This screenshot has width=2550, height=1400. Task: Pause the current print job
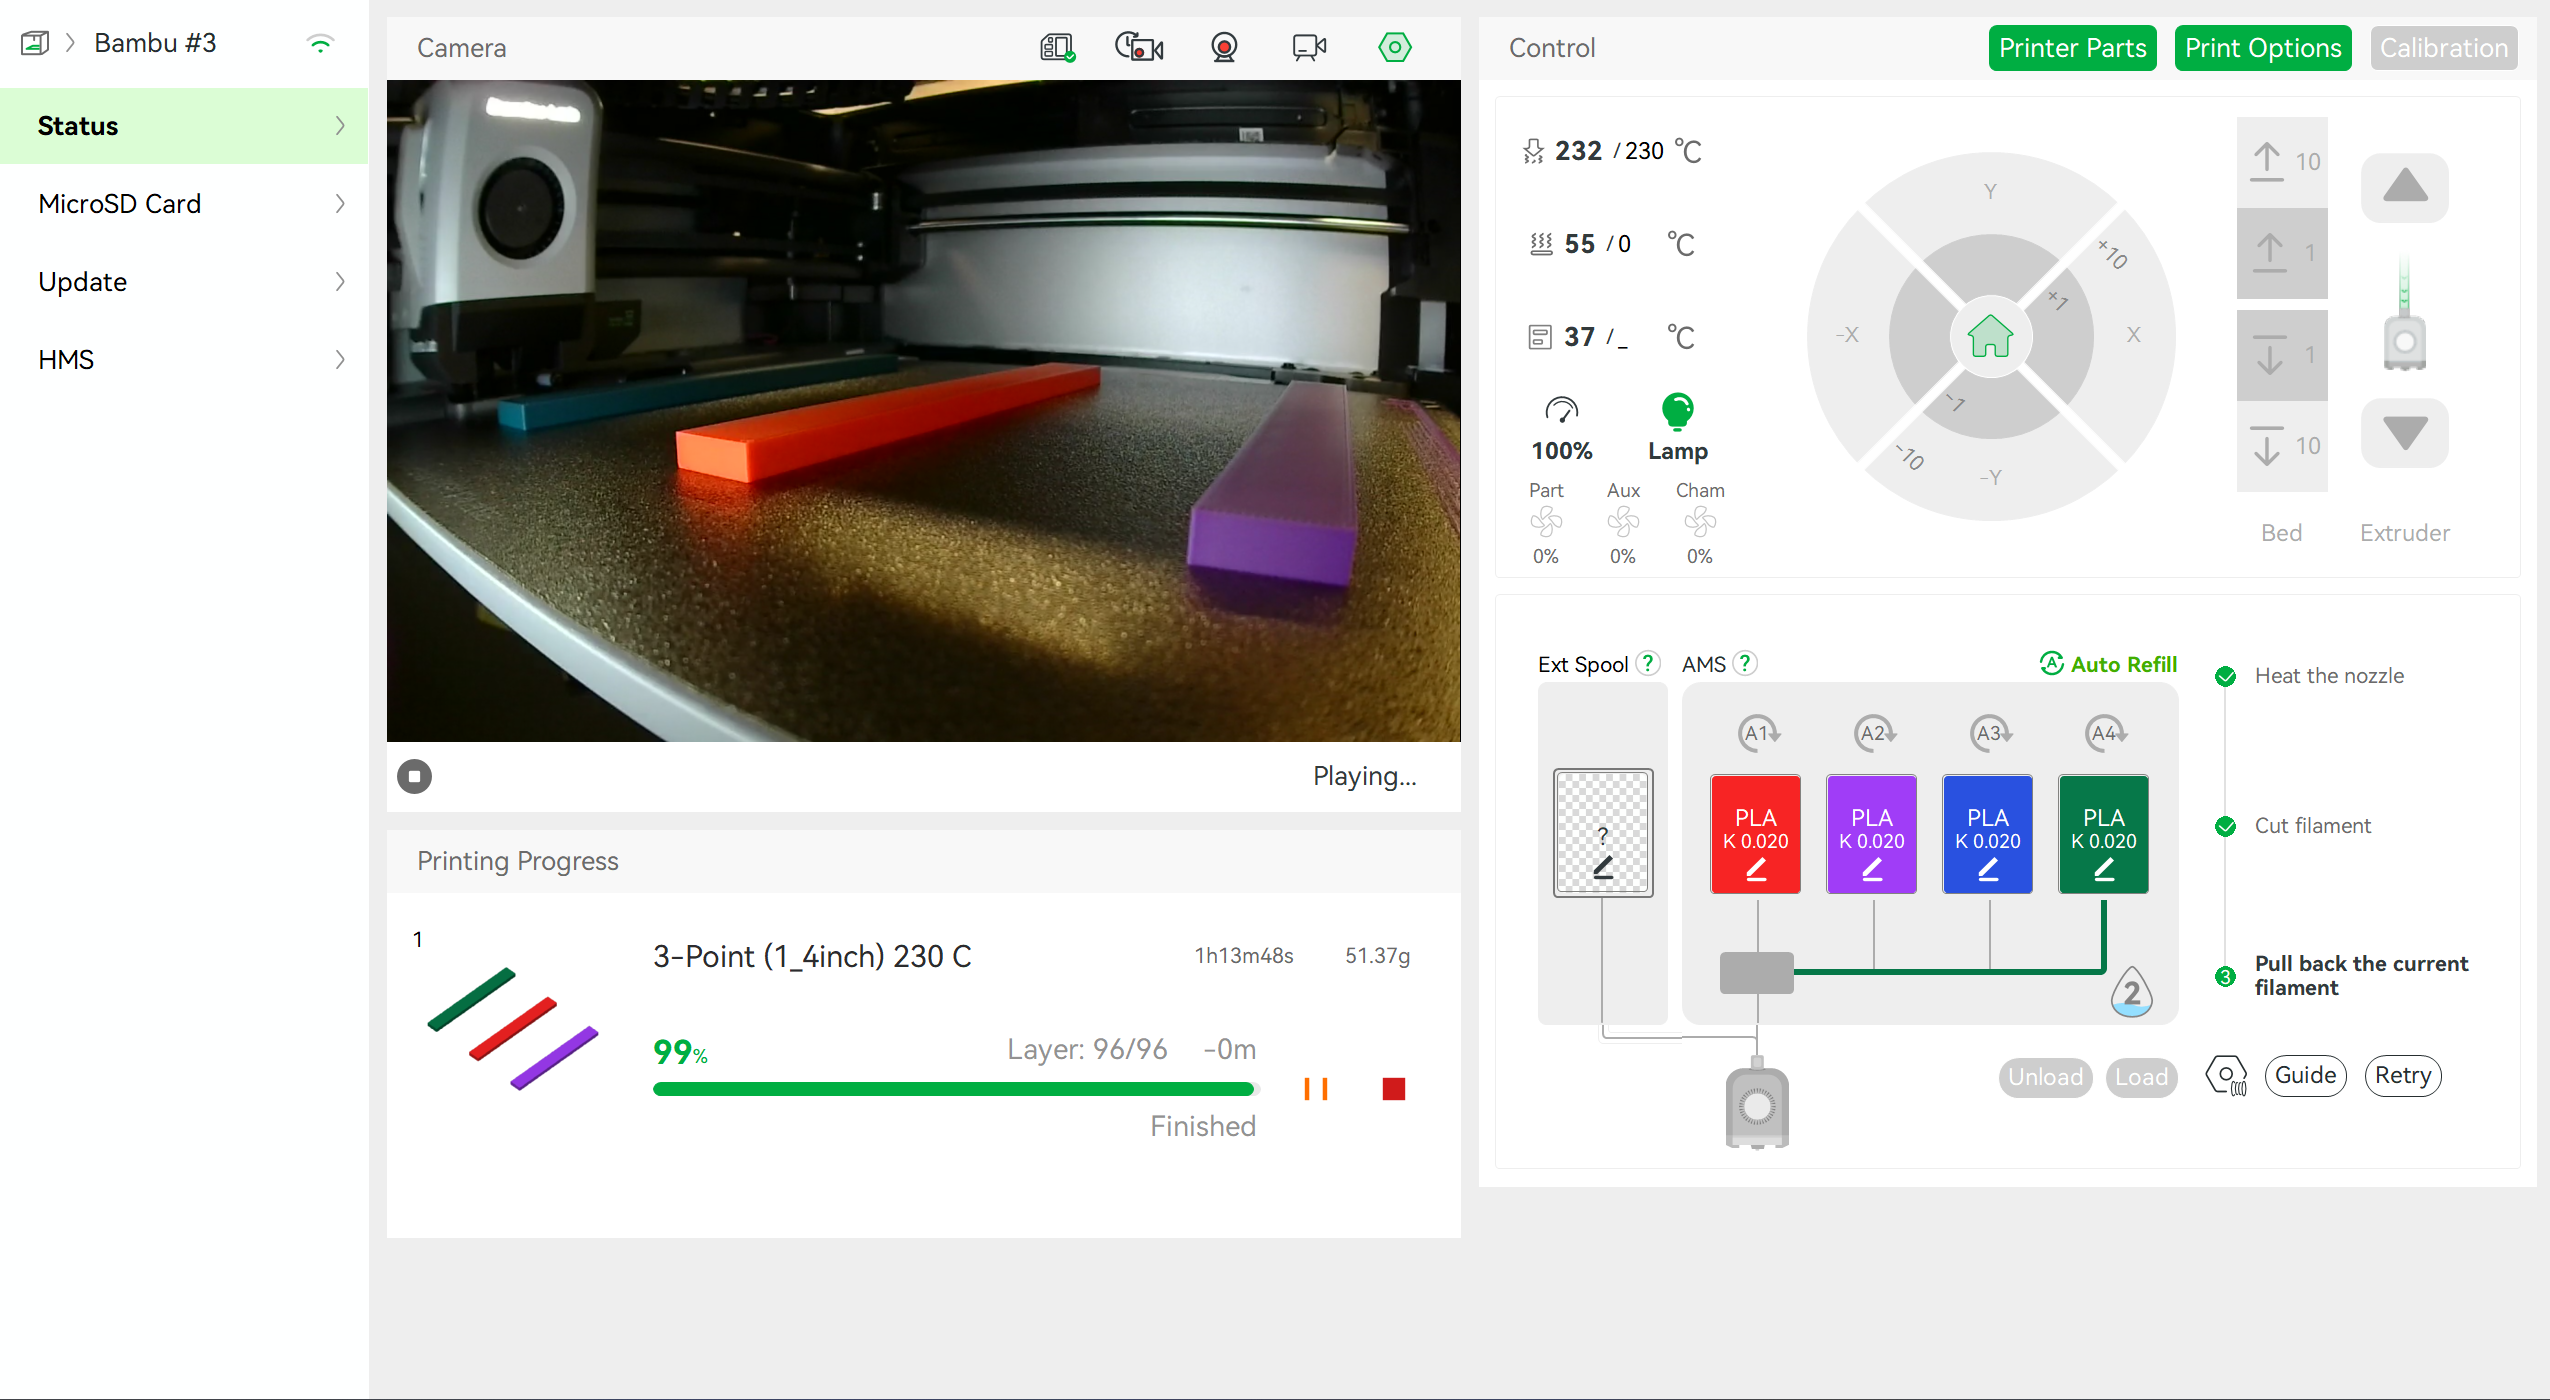tap(1316, 1089)
